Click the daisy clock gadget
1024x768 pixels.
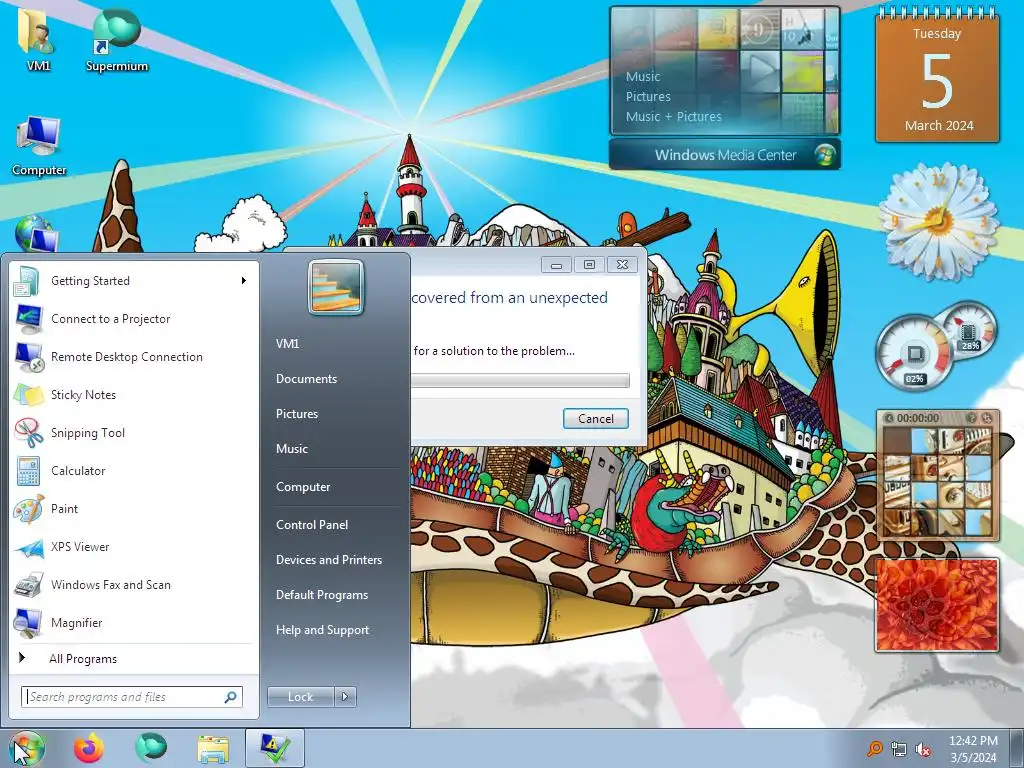(938, 221)
